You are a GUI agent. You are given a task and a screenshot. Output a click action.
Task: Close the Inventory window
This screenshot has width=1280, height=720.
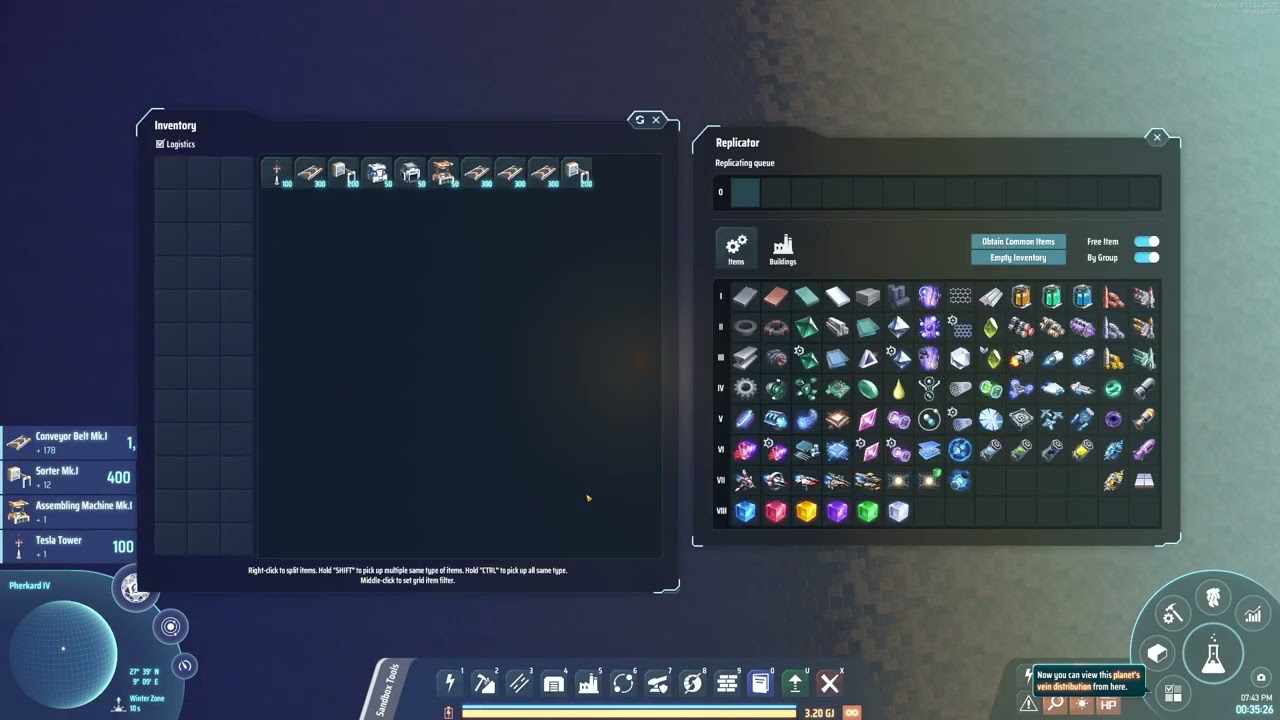tap(656, 120)
